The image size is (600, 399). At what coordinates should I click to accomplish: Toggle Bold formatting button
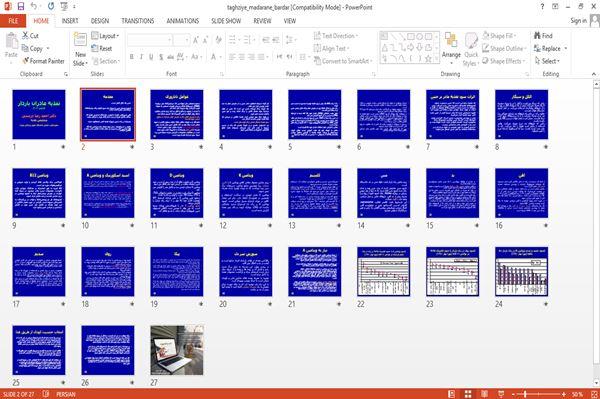click(132, 57)
